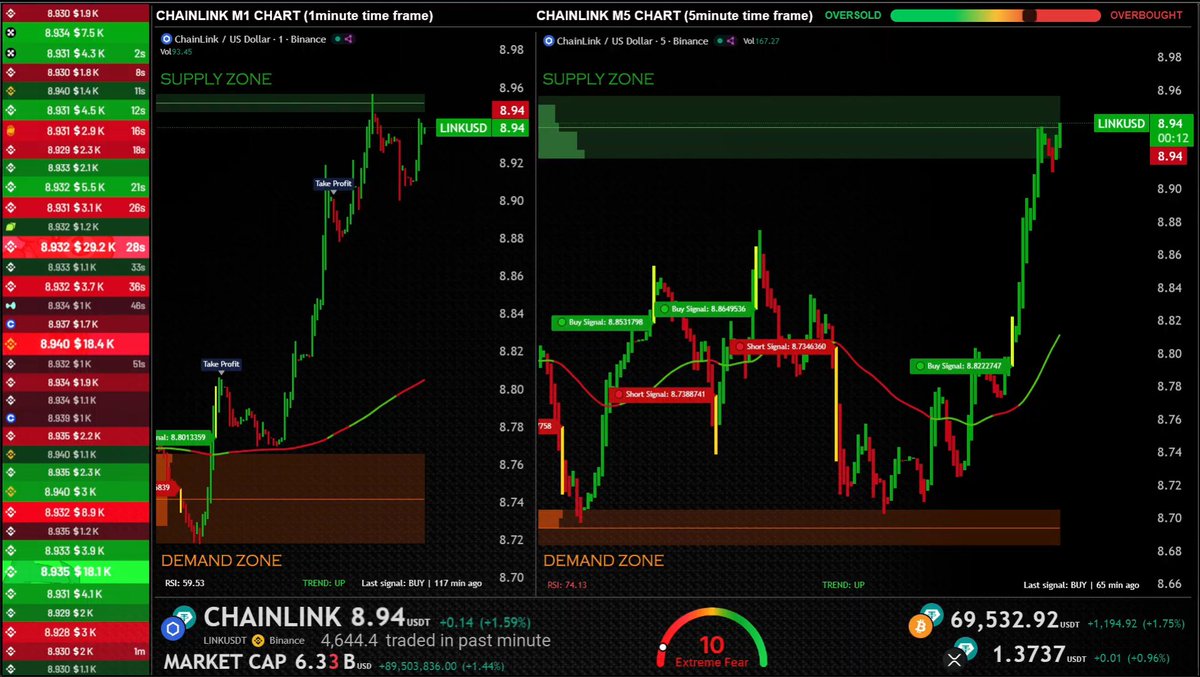Click the Vol 93.45 readout on M1 chart

click(175, 51)
